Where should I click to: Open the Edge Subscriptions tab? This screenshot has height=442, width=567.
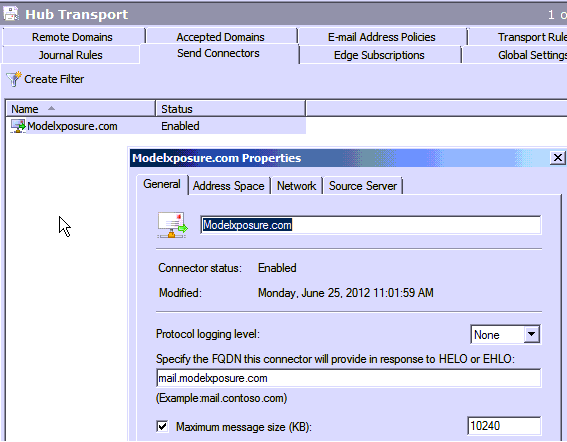pyautogui.click(x=379, y=55)
